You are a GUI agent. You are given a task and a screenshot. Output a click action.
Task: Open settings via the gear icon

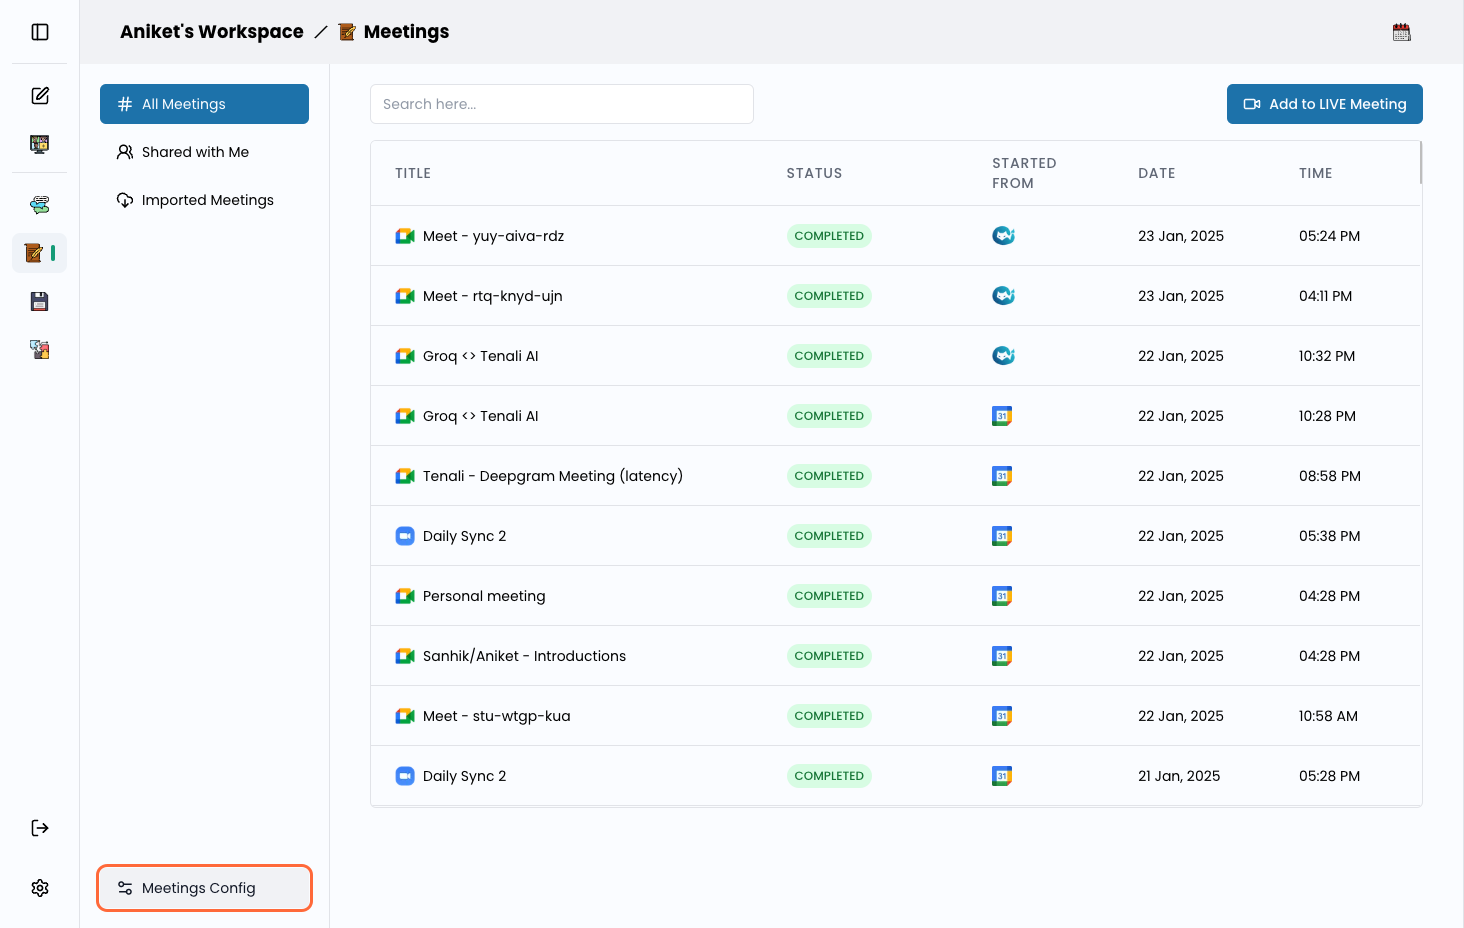[40, 888]
